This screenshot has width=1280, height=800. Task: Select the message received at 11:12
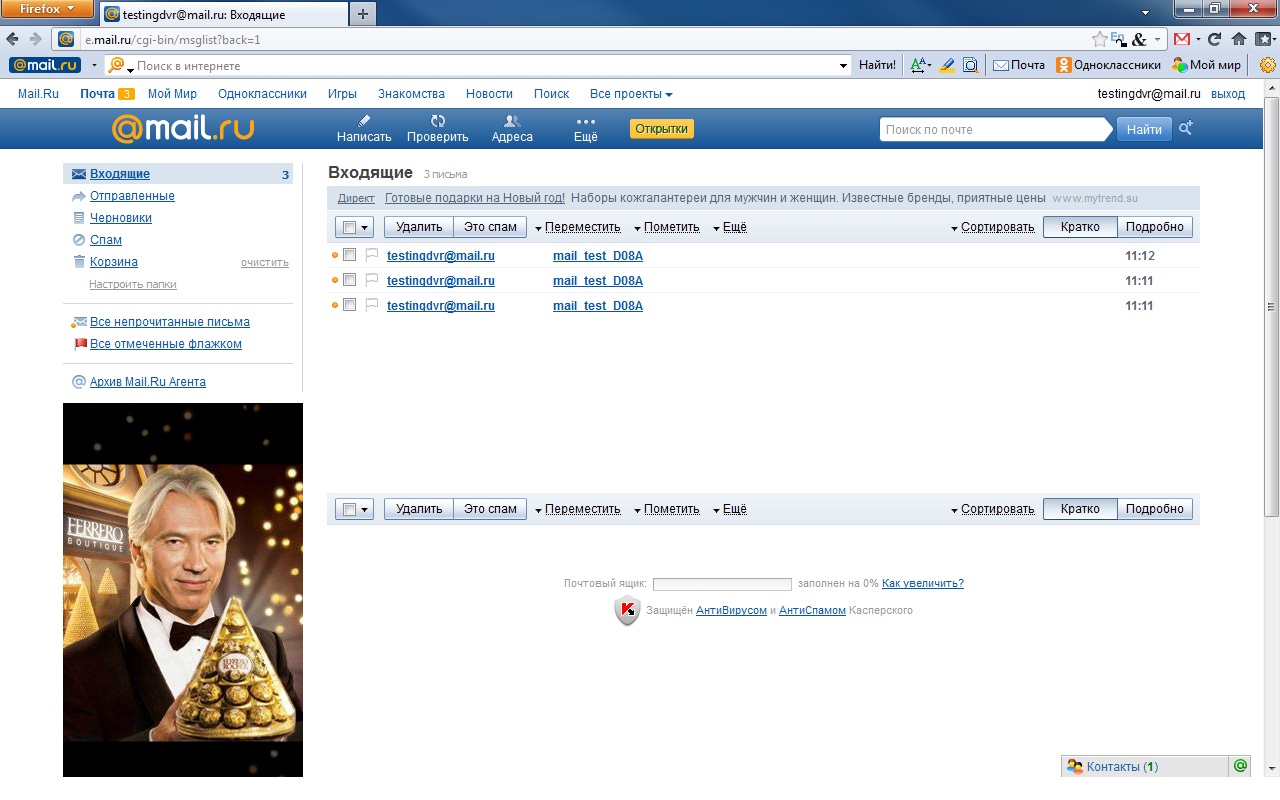pos(349,255)
